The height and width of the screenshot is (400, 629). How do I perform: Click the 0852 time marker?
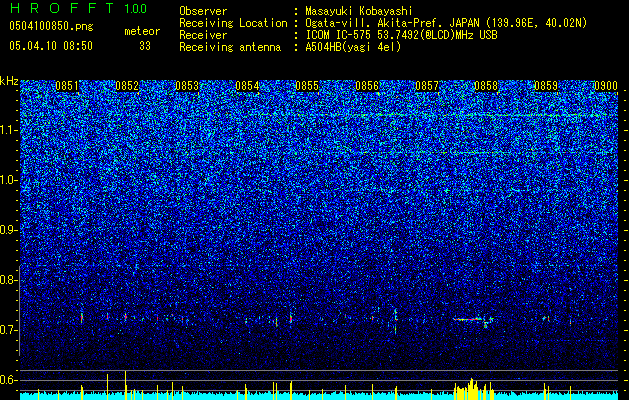click(x=127, y=86)
